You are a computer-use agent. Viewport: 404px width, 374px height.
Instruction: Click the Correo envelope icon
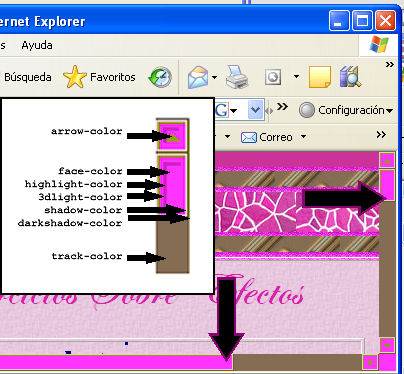tap(249, 137)
